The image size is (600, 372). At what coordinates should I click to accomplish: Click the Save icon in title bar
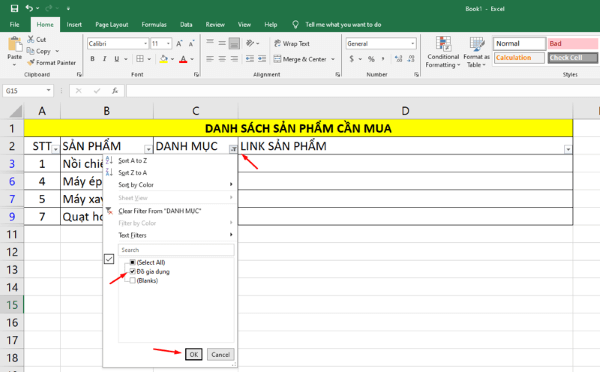(x=14, y=8)
